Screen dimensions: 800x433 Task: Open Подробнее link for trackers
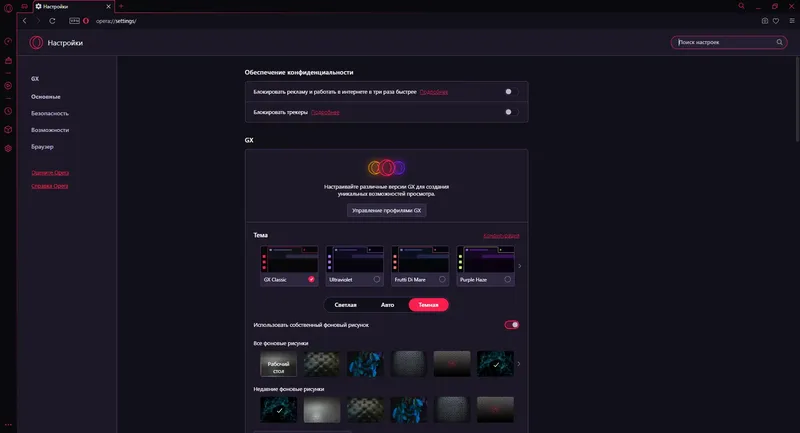pos(325,113)
